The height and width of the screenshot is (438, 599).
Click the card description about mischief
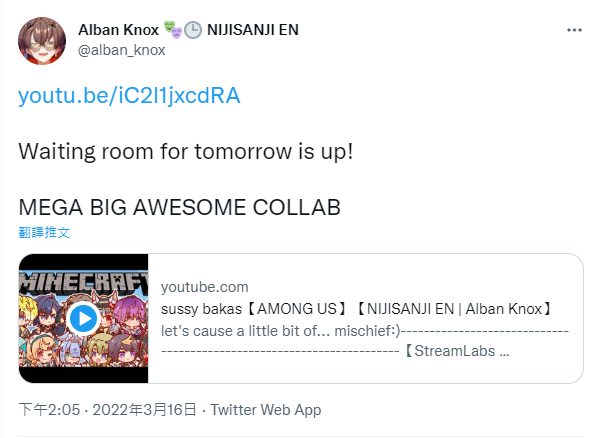point(365,341)
